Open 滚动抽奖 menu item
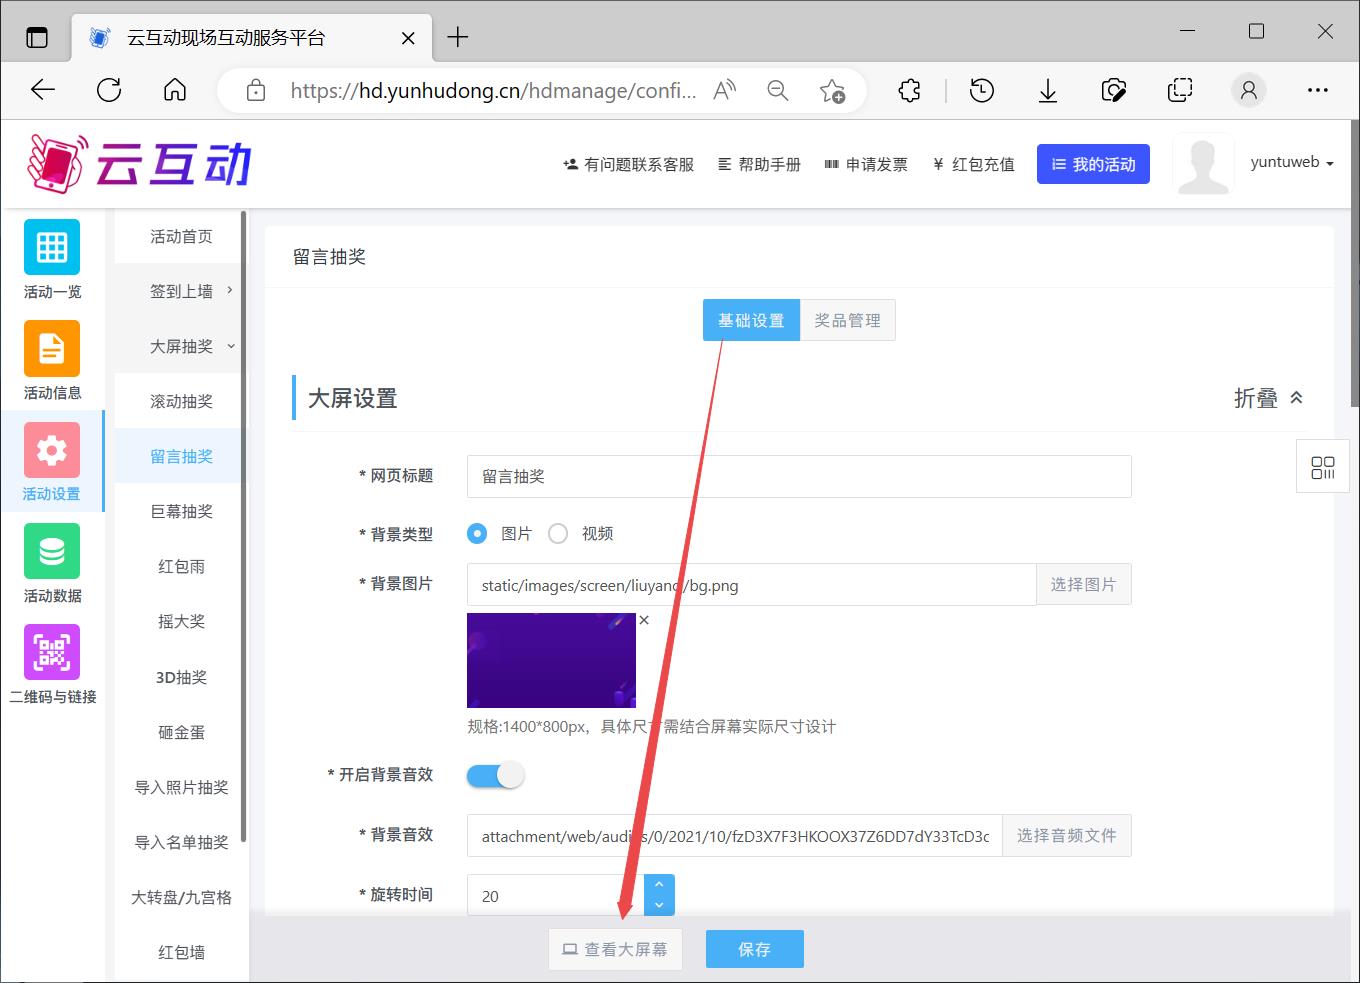 181,401
